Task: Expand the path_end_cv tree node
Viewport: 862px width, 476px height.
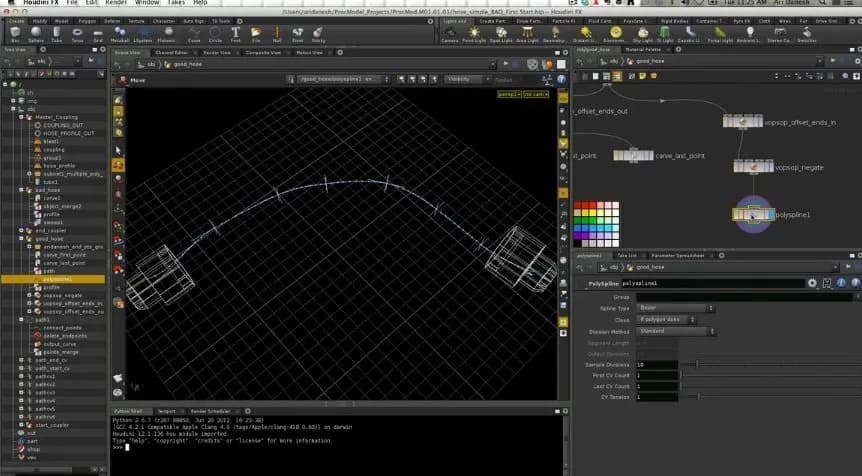Action: (21, 360)
